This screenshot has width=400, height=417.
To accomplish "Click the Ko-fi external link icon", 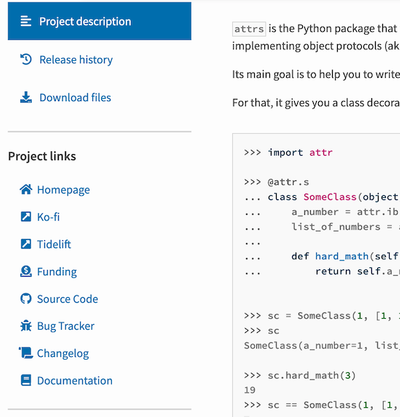I will pyautogui.click(x=26, y=217).
